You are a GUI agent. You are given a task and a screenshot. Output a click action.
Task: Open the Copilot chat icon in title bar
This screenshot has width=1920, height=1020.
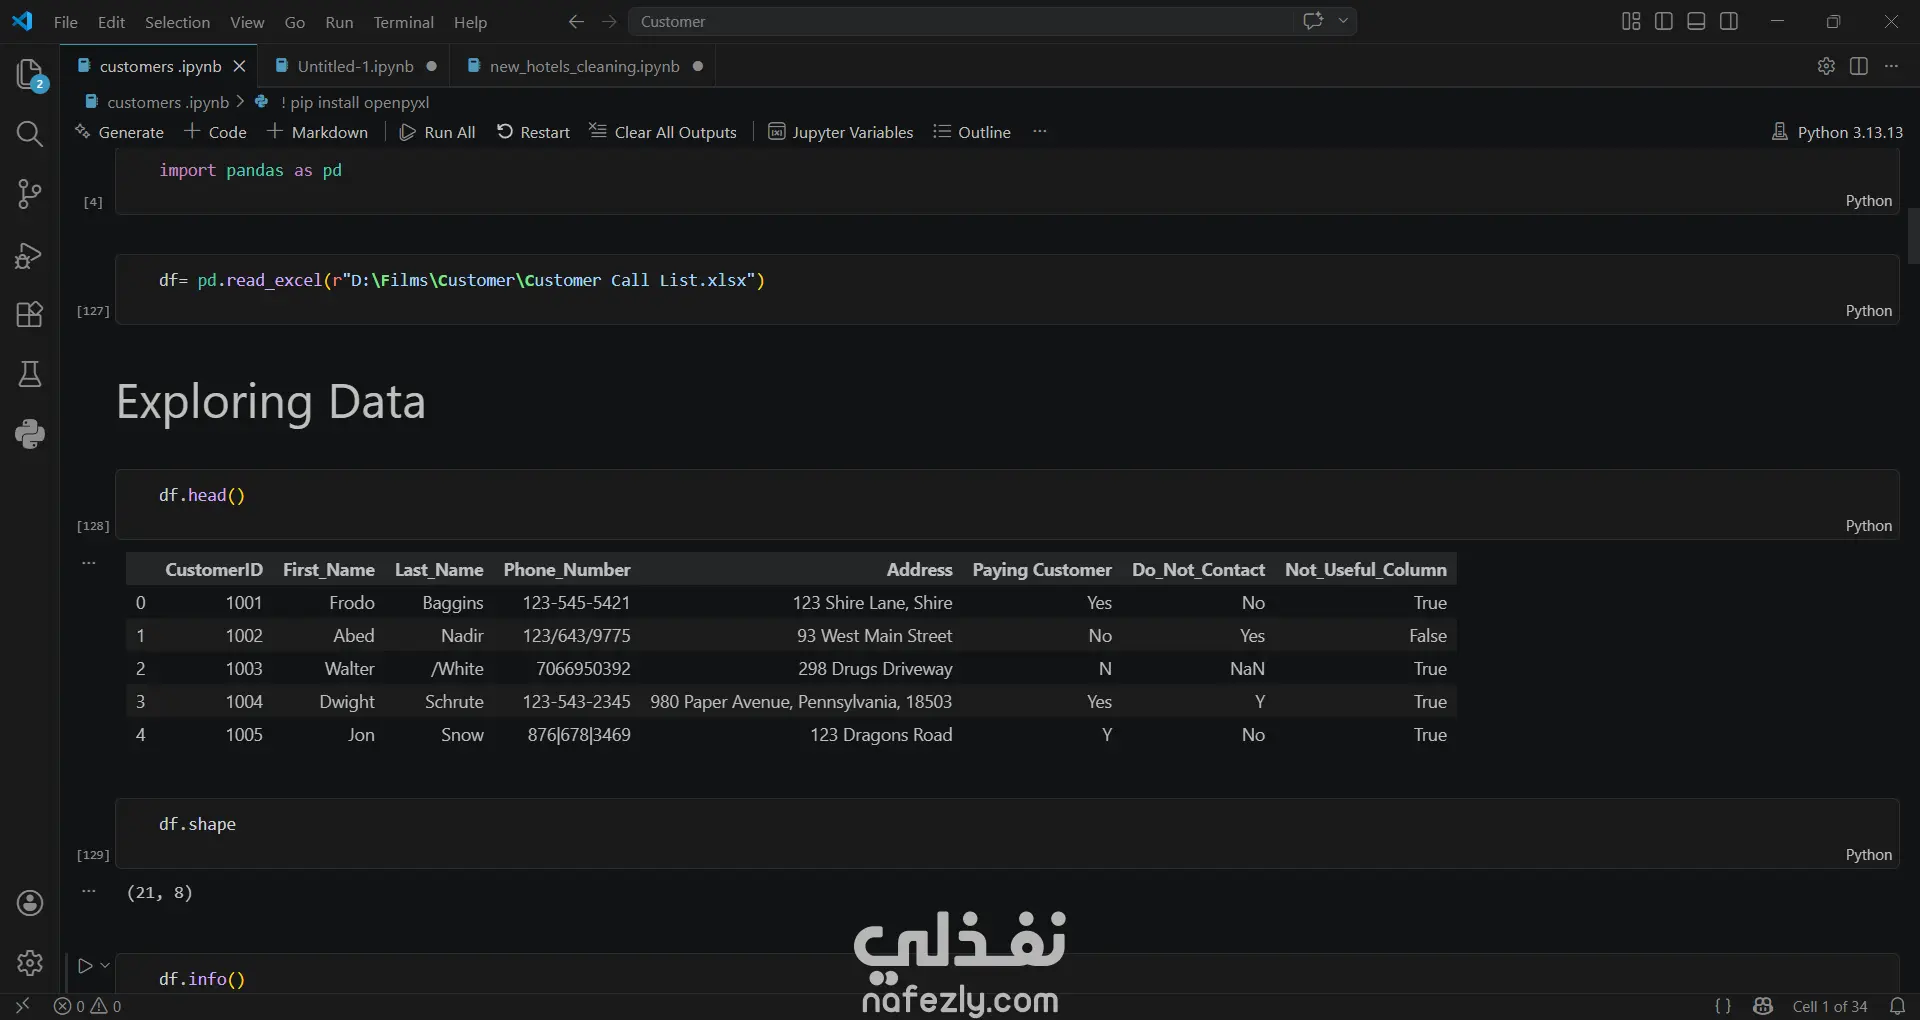coord(1313,21)
